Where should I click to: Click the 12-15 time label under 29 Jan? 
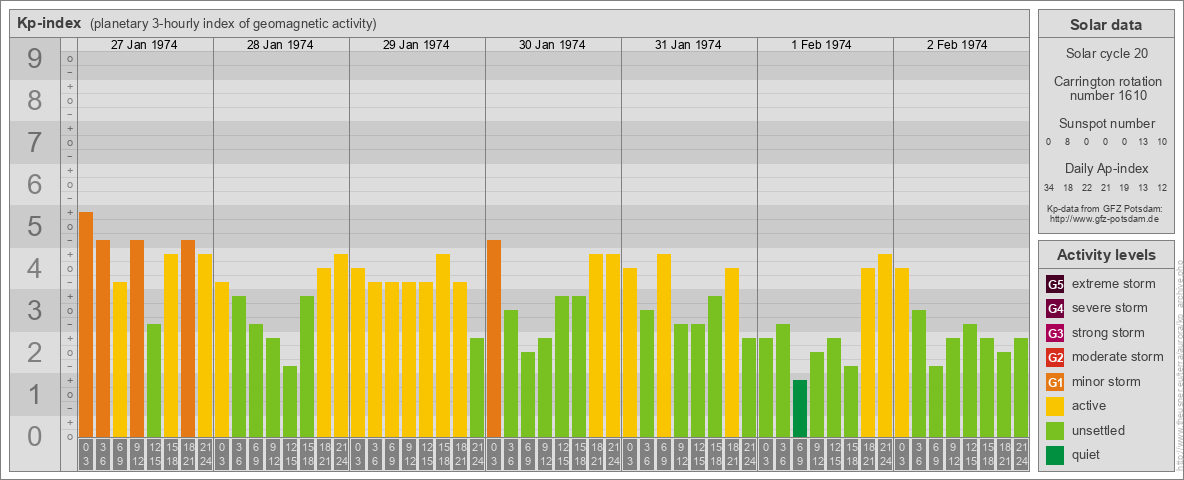pos(426,455)
